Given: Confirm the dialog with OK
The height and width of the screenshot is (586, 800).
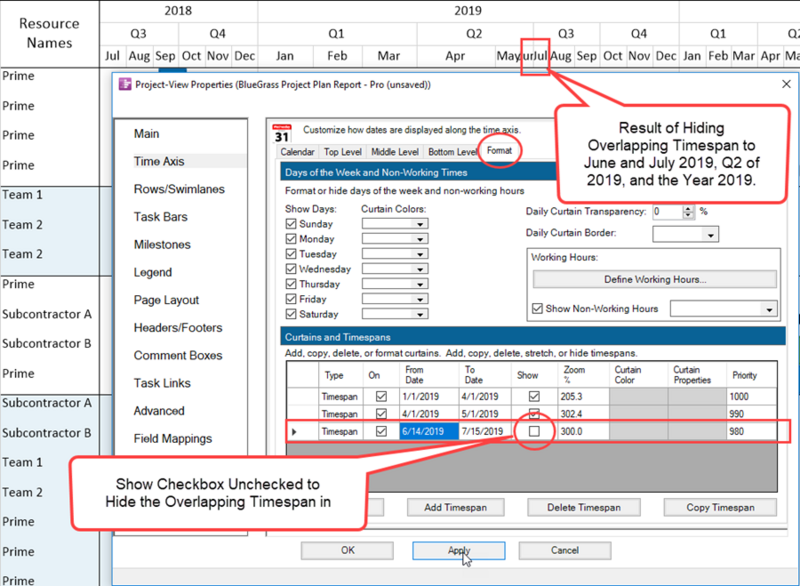Looking at the screenshot, I should (x=347, y=550).
